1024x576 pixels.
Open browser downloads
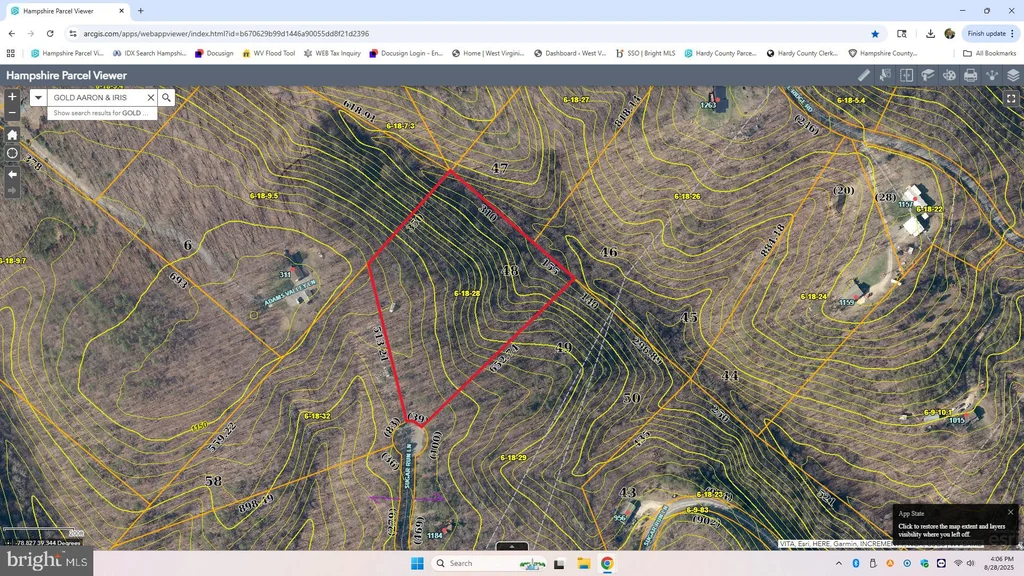(930, 33)
